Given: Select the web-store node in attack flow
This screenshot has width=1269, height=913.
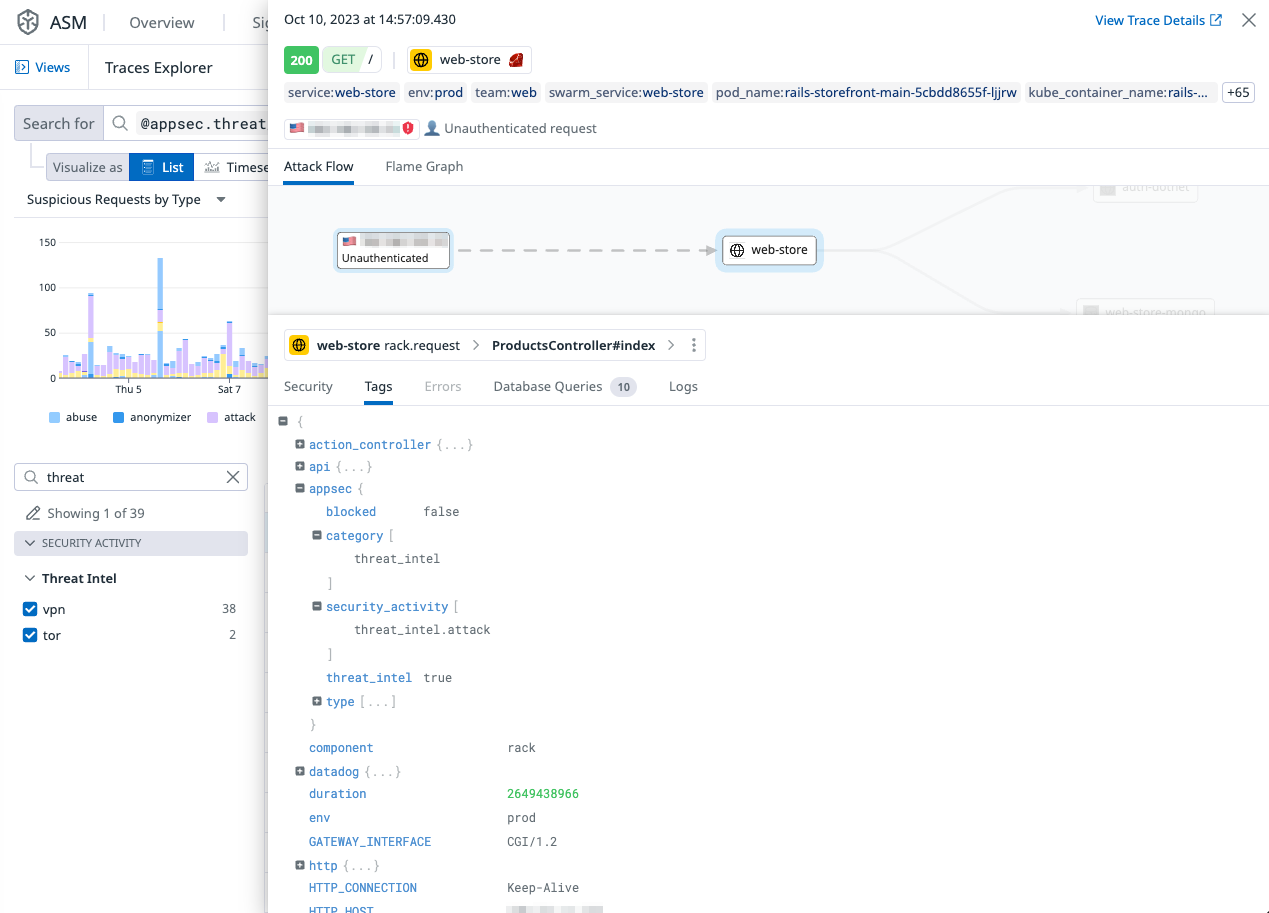Looking at the screenshot, I should pyautogui.click(x=770, y=250).
